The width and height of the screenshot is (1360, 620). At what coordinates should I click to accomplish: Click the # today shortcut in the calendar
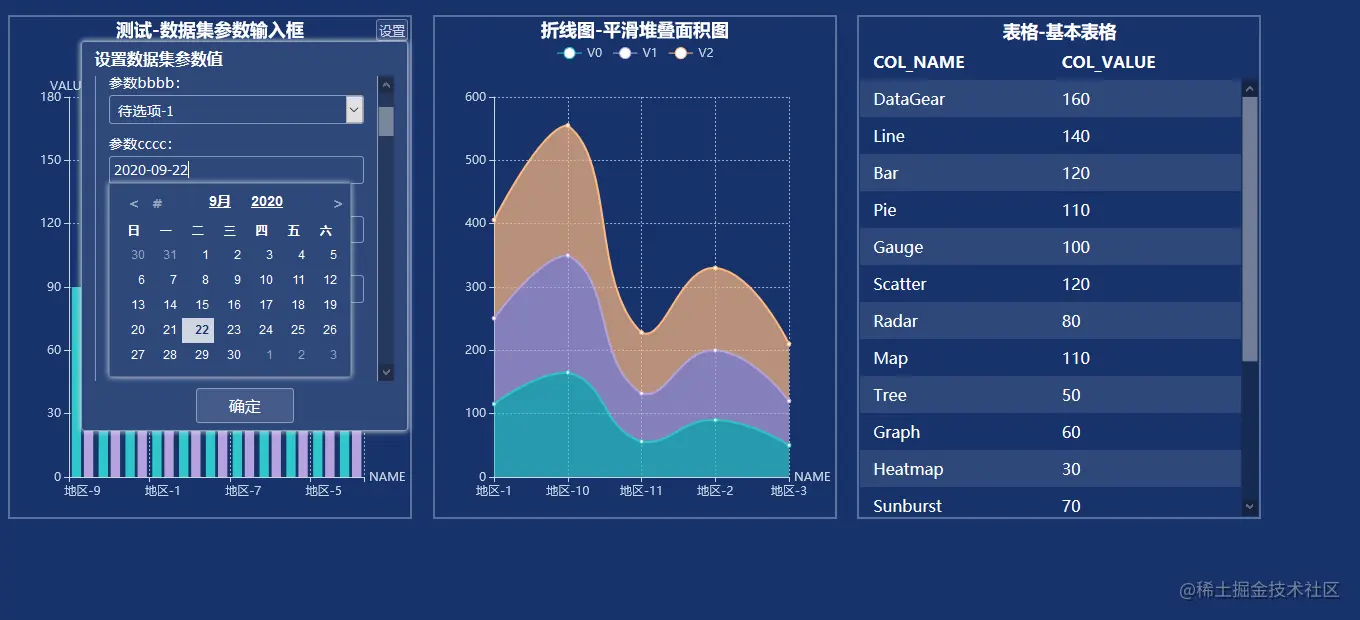point(157,203)
